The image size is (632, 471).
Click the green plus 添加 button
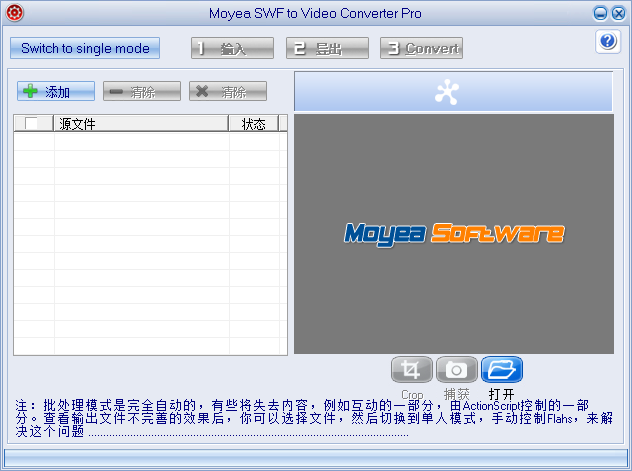coord(56,91)
